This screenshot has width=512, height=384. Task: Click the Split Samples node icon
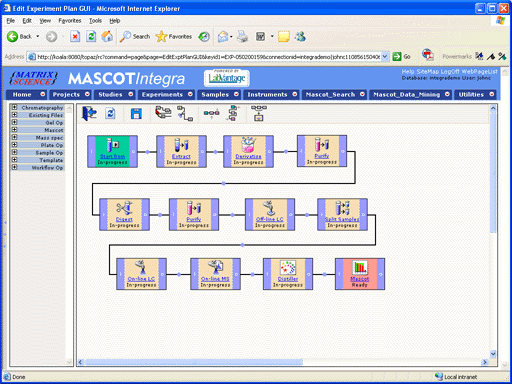click(x=342, y=208)
